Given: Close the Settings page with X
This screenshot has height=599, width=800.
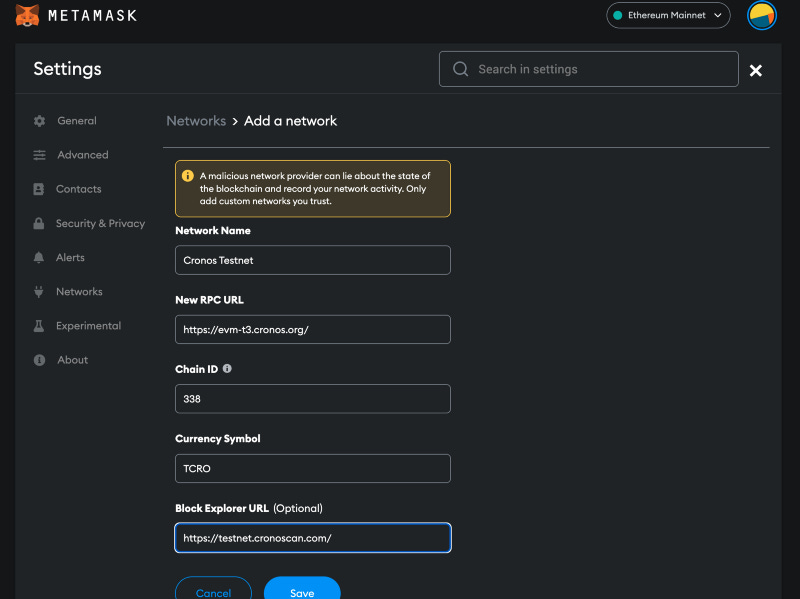Looking at the screenshot, I should coord(756,70).
